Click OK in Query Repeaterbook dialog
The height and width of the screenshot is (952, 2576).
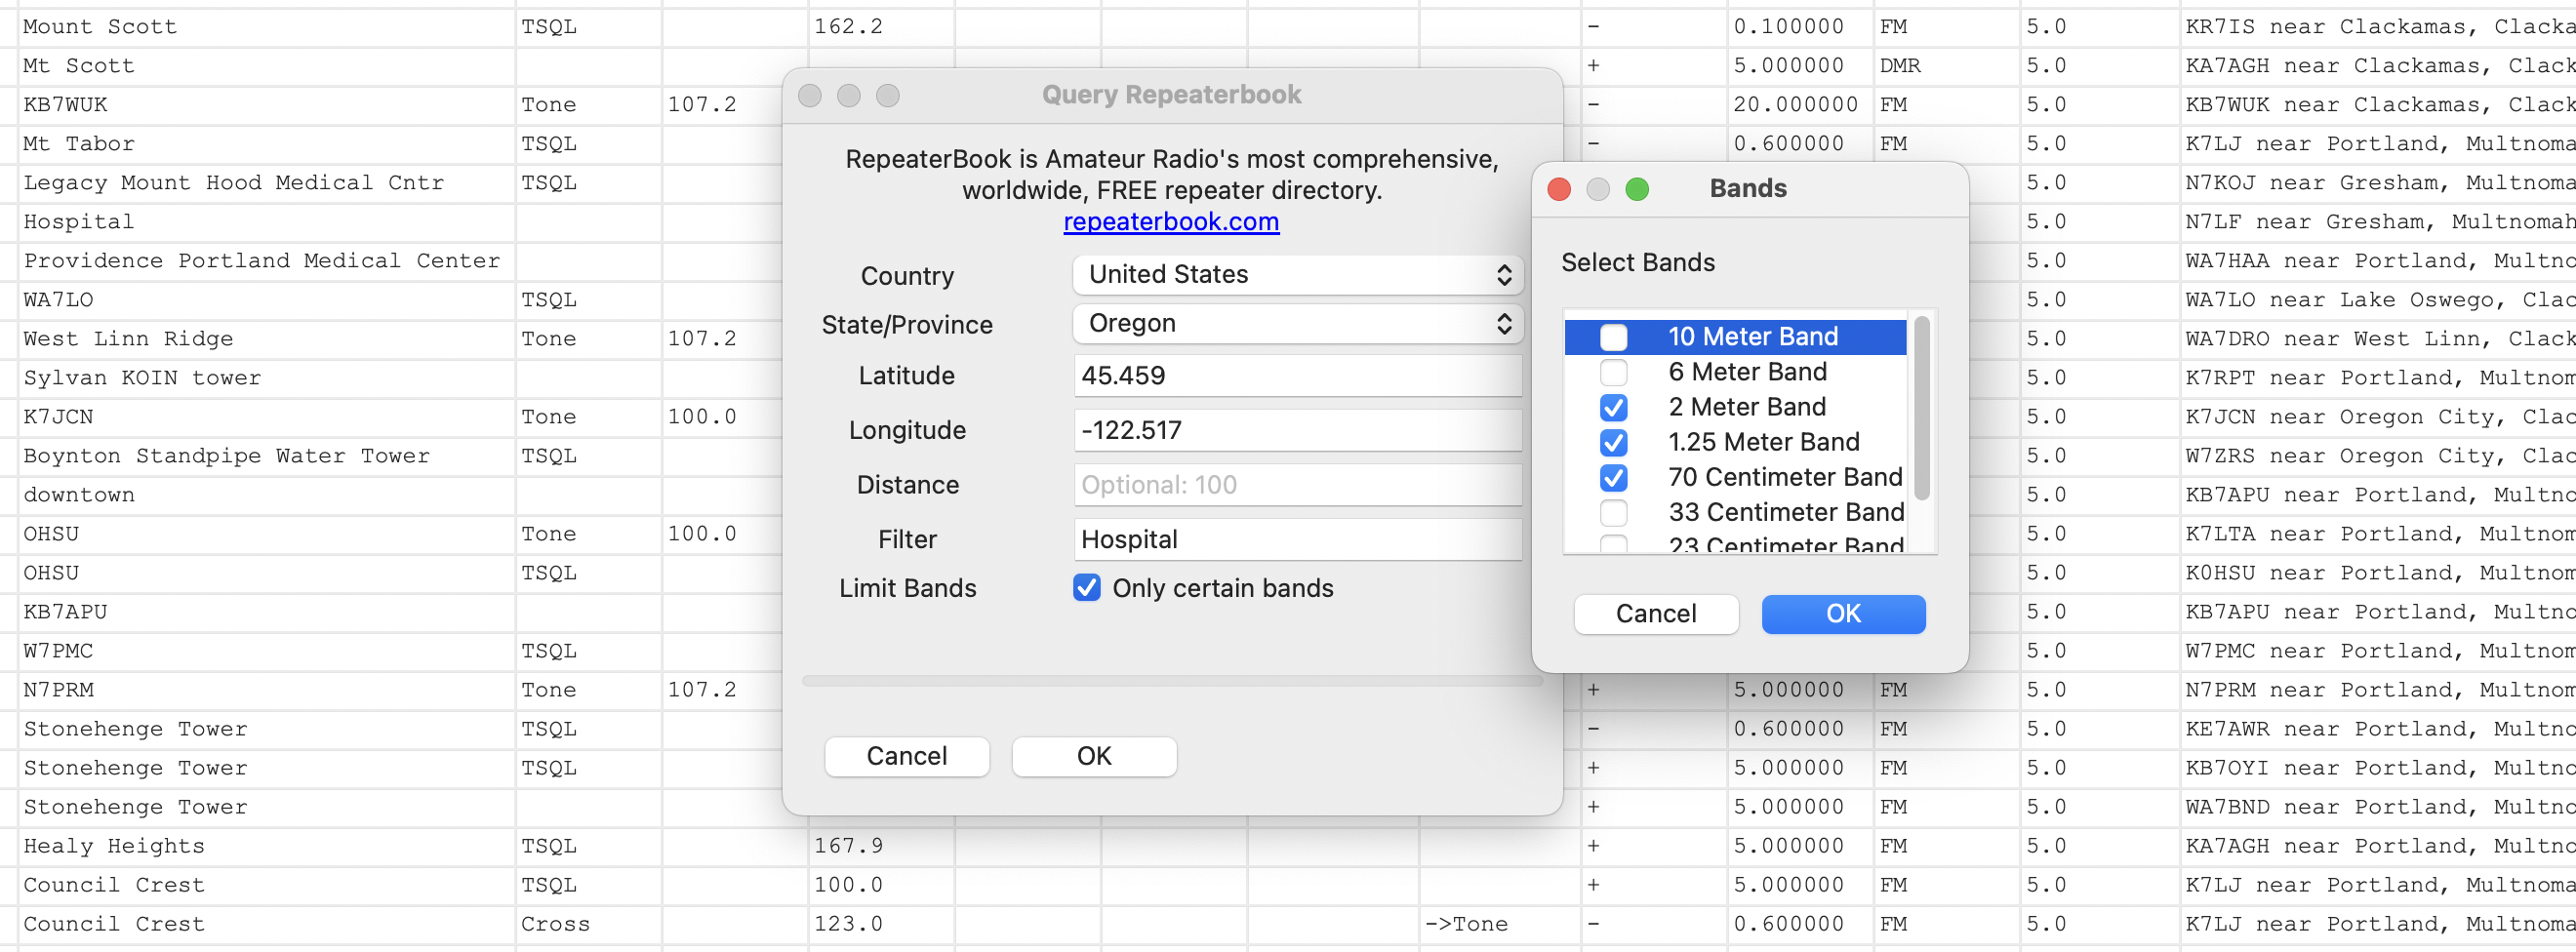tap(1094, 757)
